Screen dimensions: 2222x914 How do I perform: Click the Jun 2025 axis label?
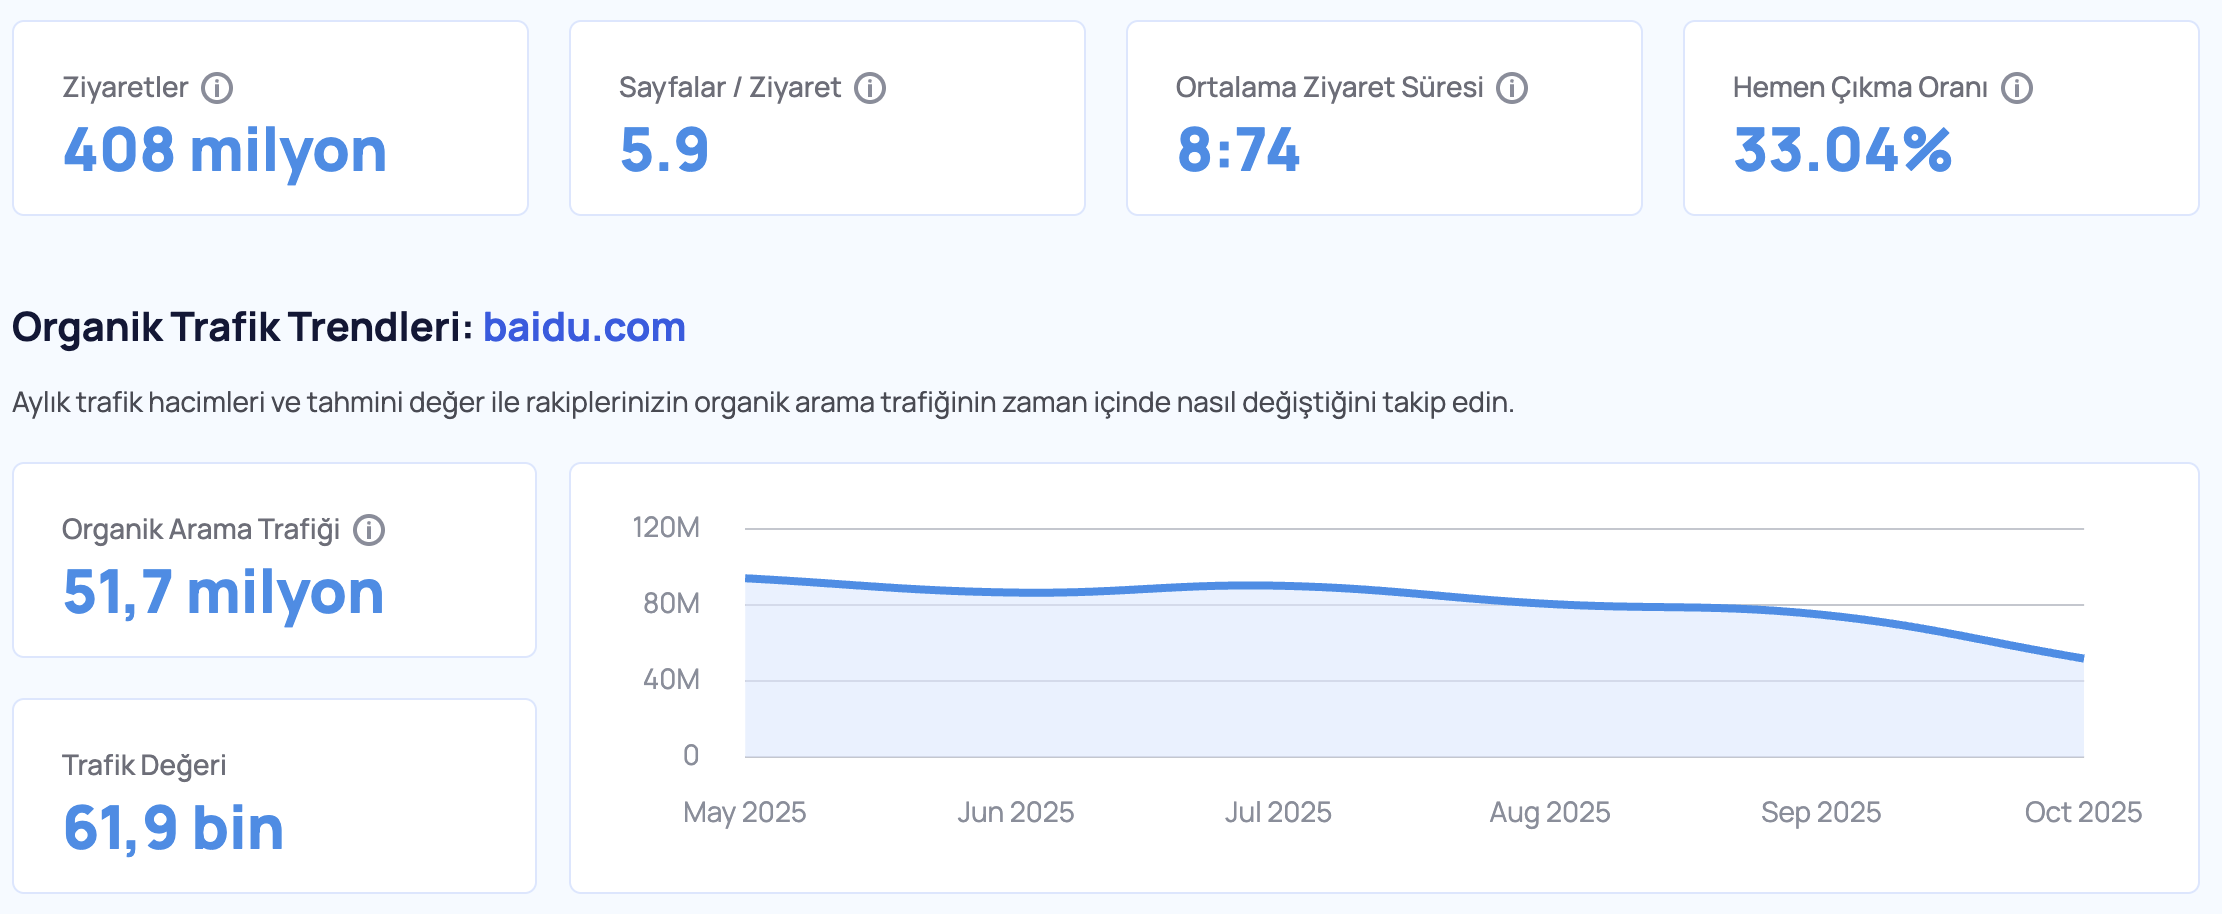click(x=1016, y=812)
